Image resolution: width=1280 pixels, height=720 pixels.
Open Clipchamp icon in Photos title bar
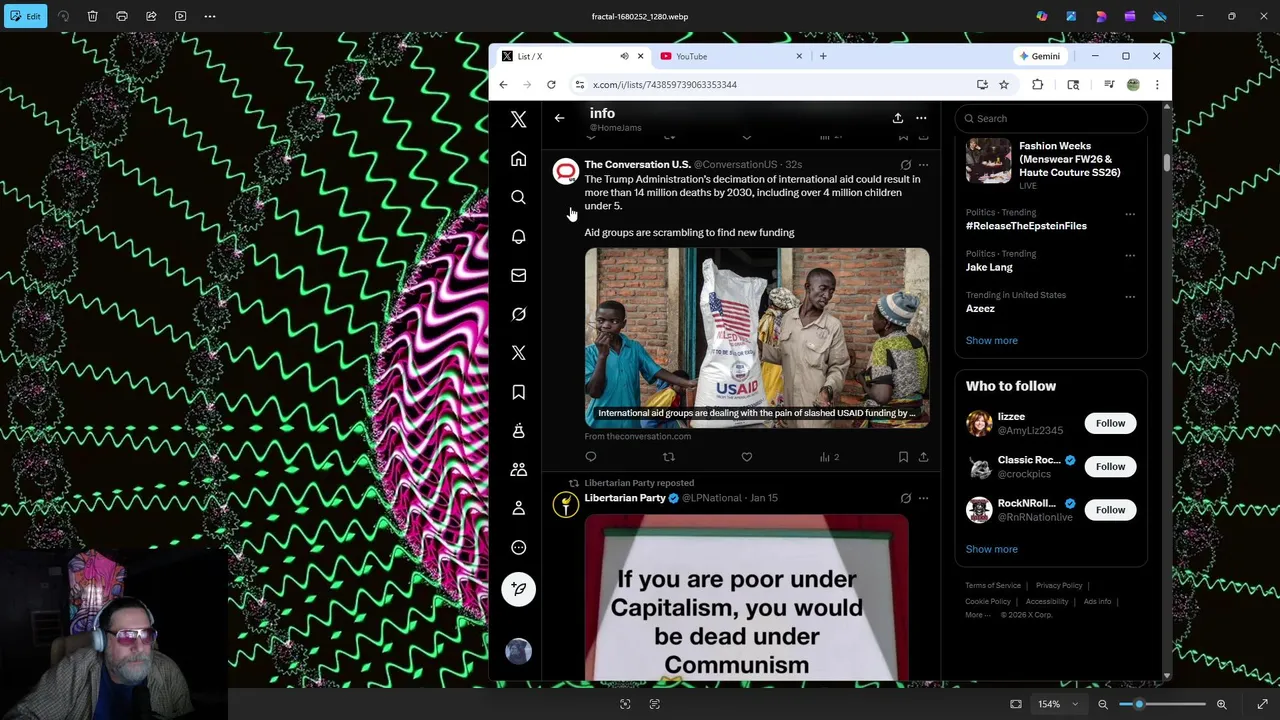pos(1130,16)
